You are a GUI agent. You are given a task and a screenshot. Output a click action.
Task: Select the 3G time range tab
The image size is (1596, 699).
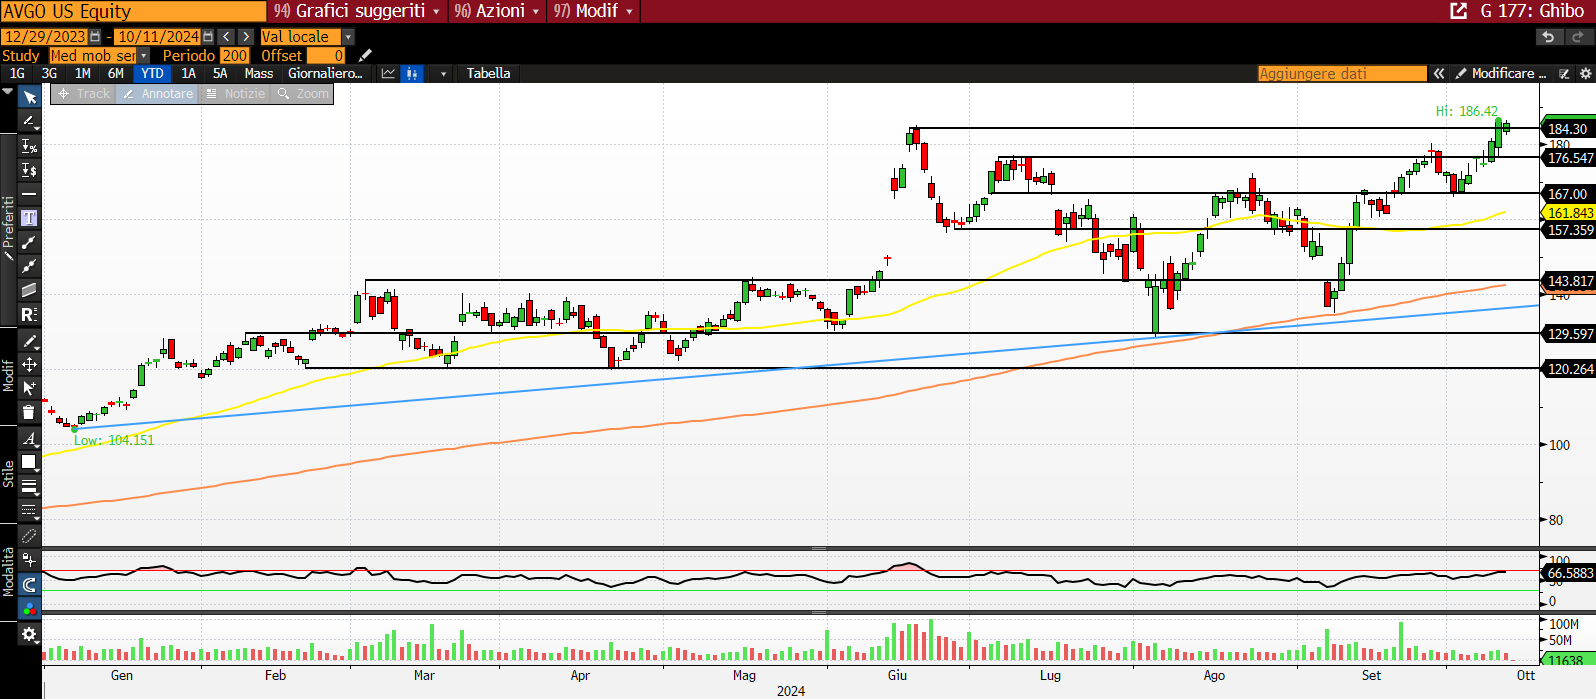coord(49,73)
